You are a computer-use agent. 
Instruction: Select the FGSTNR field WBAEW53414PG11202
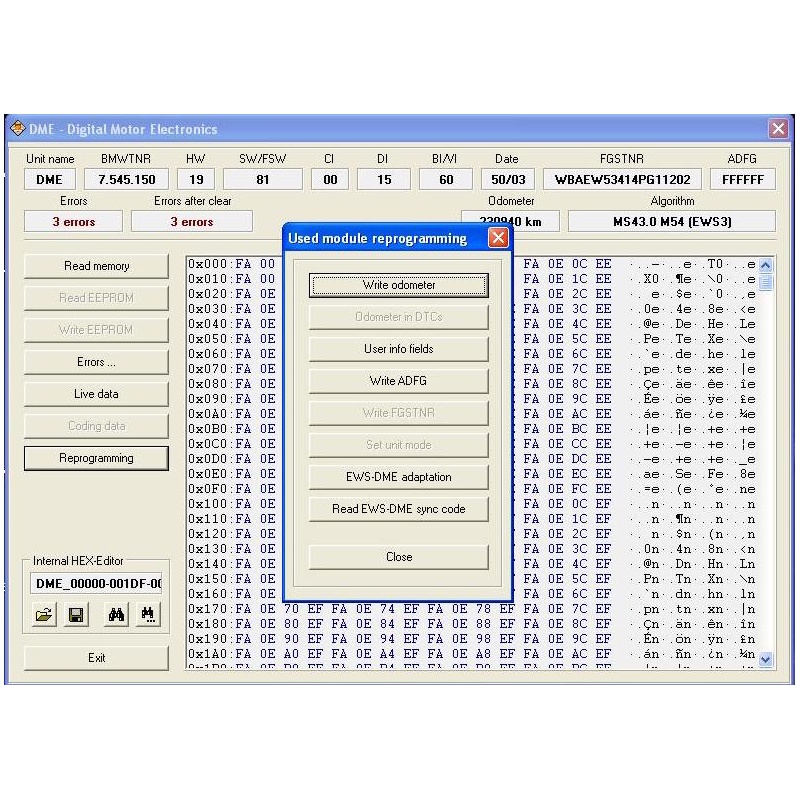pyautogui.click(x=622, y=180)
